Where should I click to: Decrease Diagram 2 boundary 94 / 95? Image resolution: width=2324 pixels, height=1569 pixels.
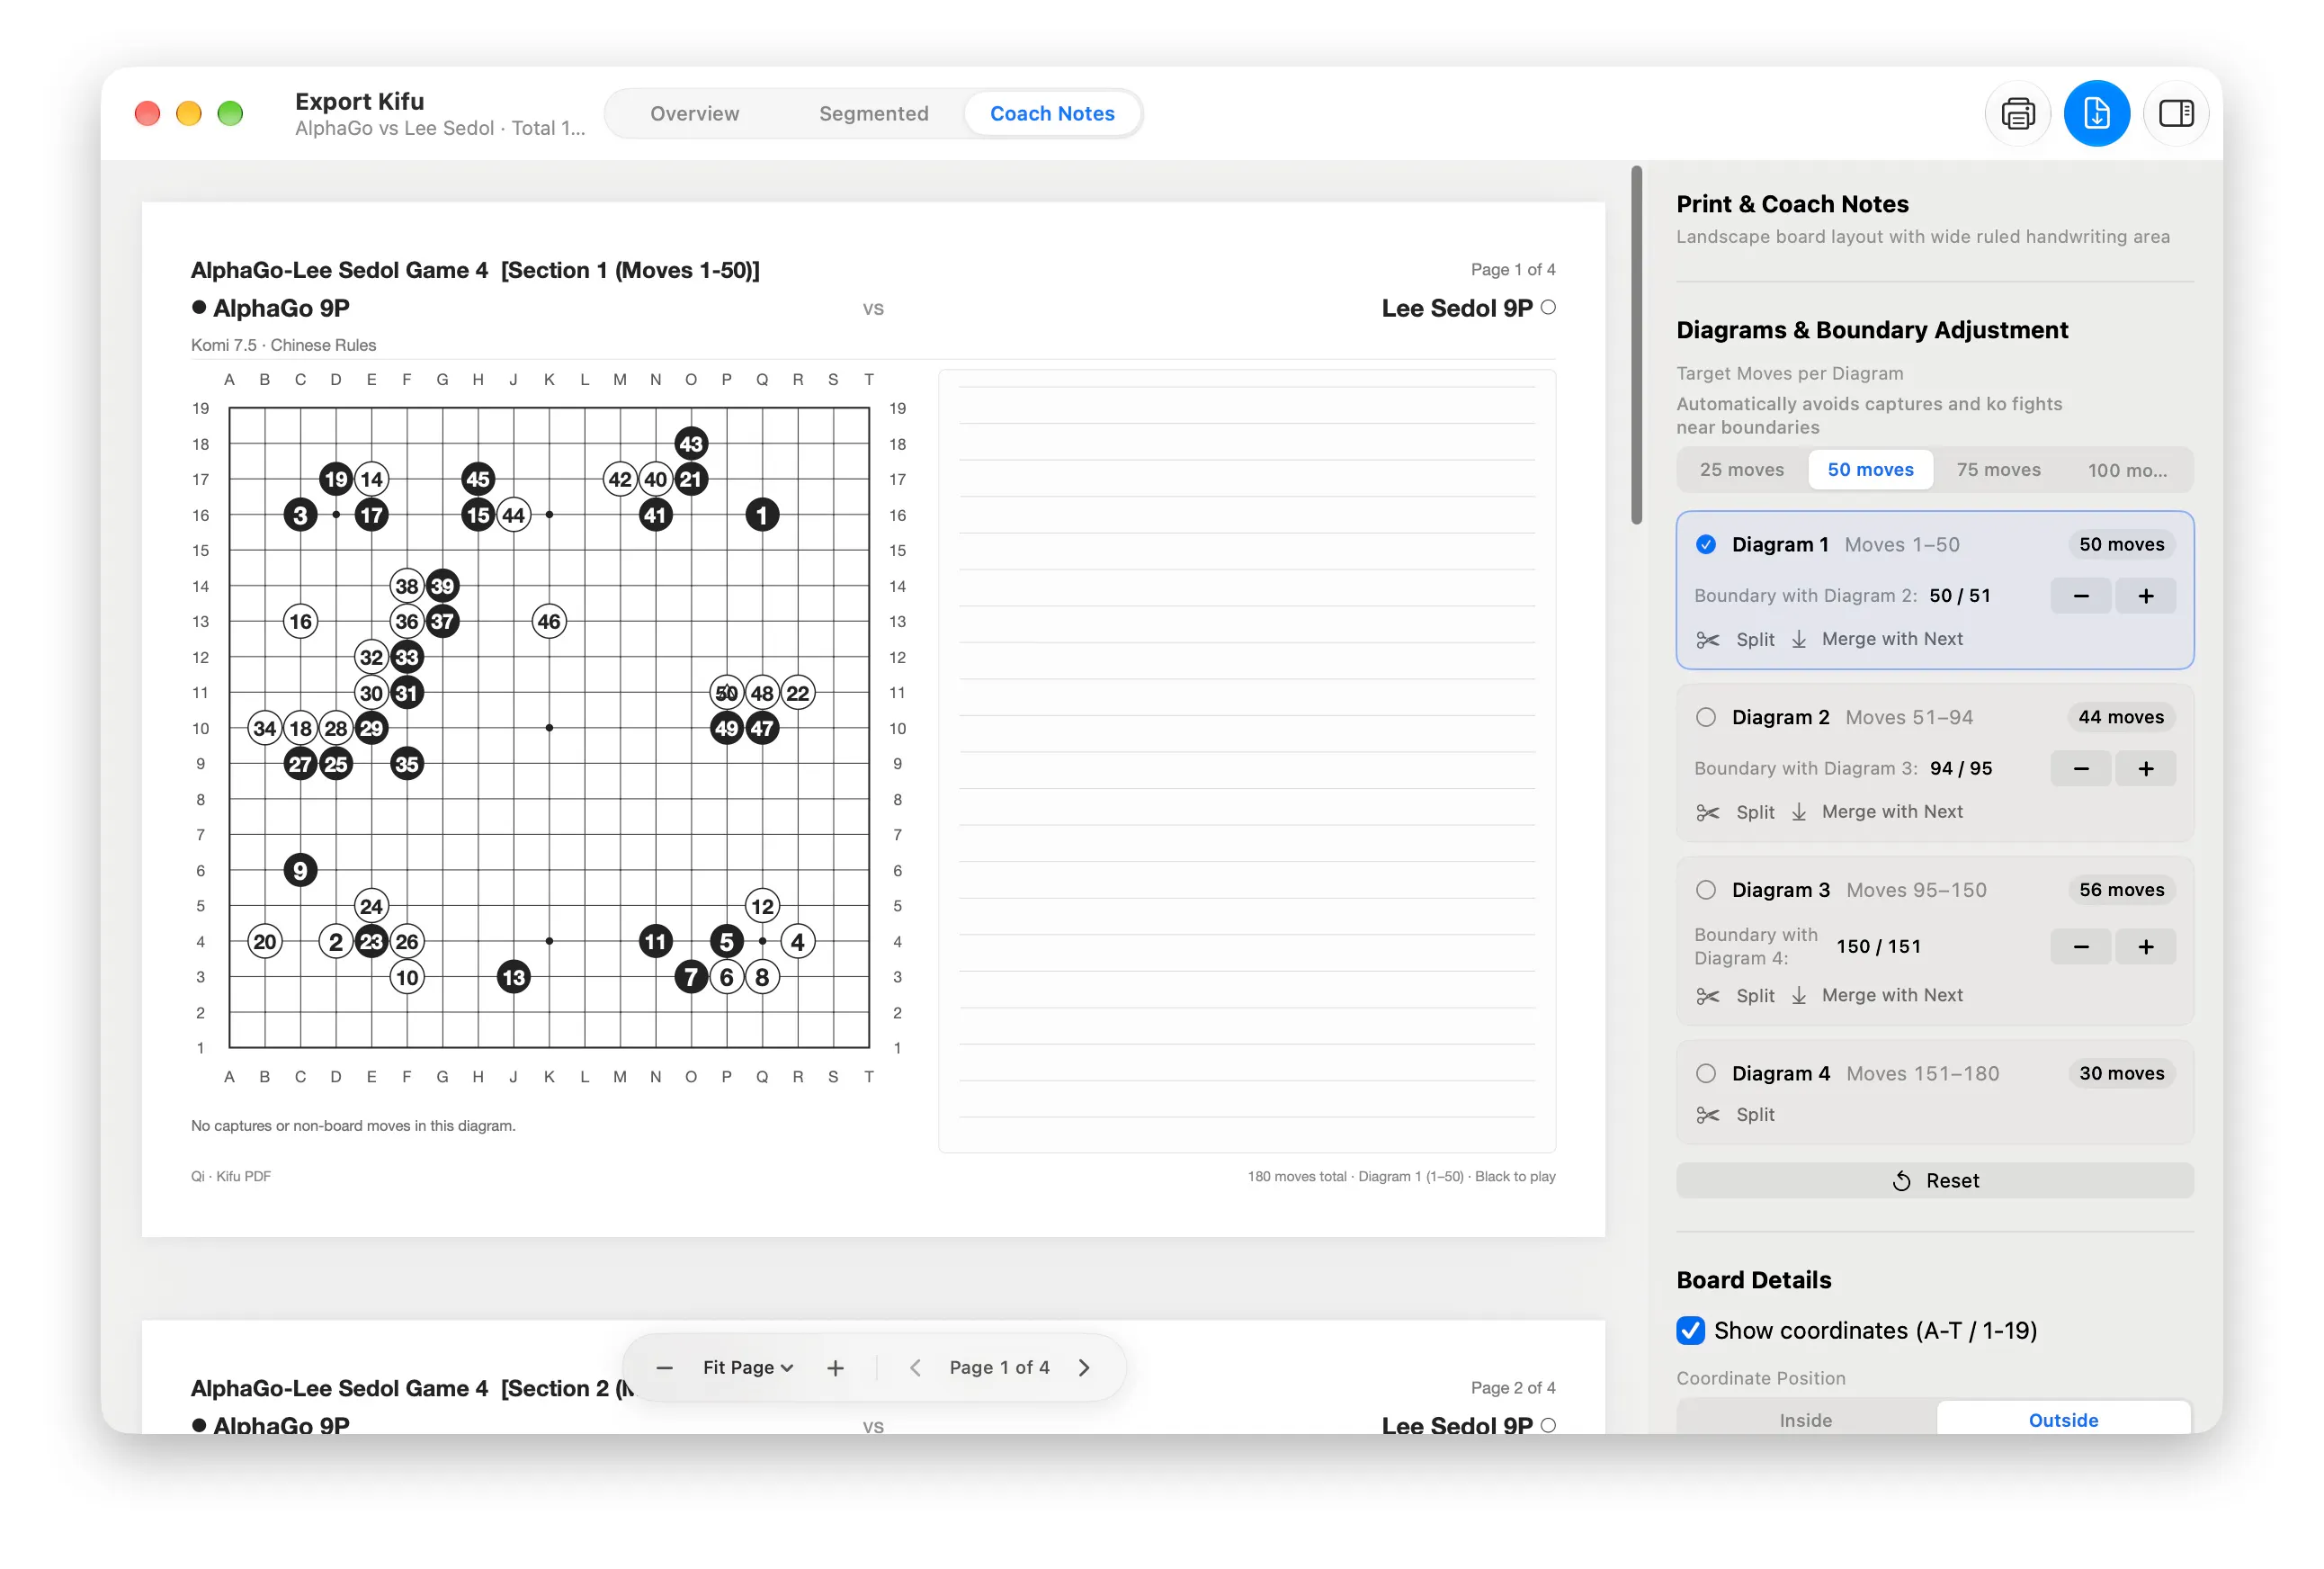pos(2081,769)
